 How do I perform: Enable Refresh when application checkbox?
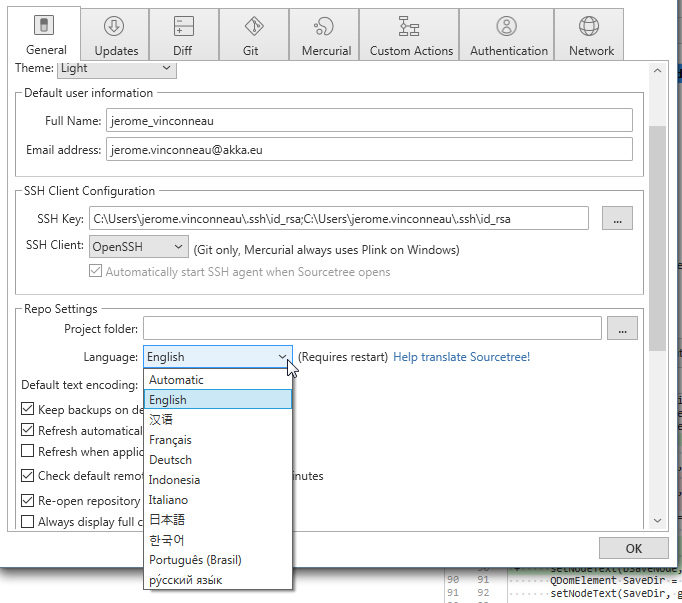[27, 451]
